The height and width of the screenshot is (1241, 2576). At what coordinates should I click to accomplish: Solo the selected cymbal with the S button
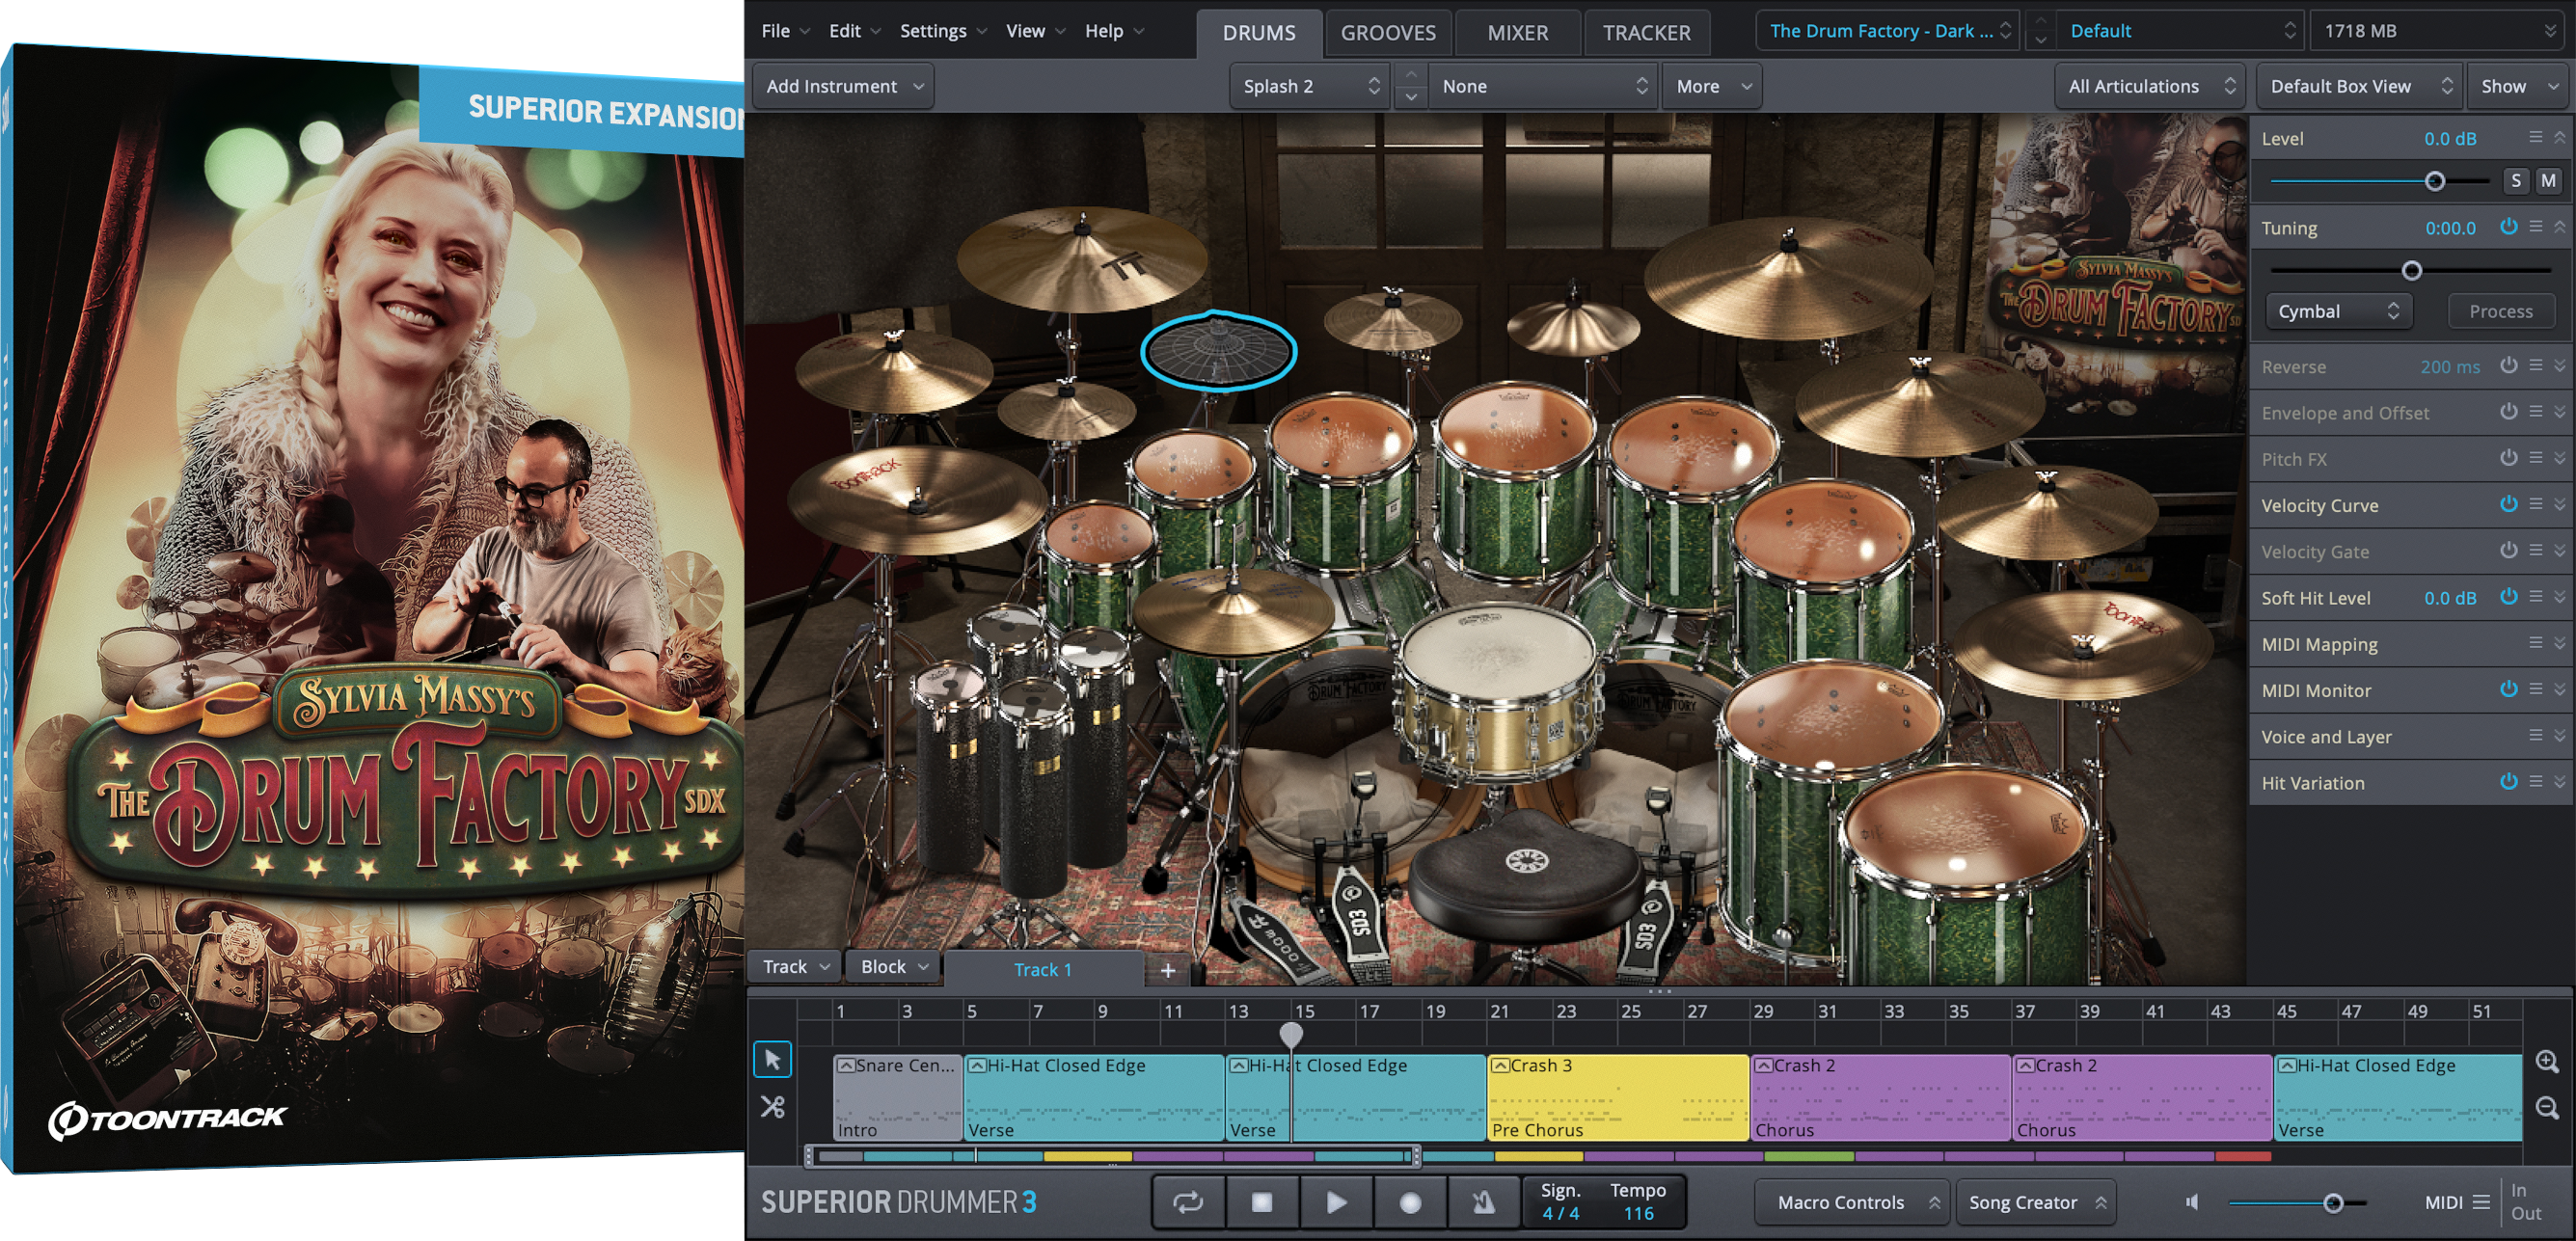[2516, 180]
